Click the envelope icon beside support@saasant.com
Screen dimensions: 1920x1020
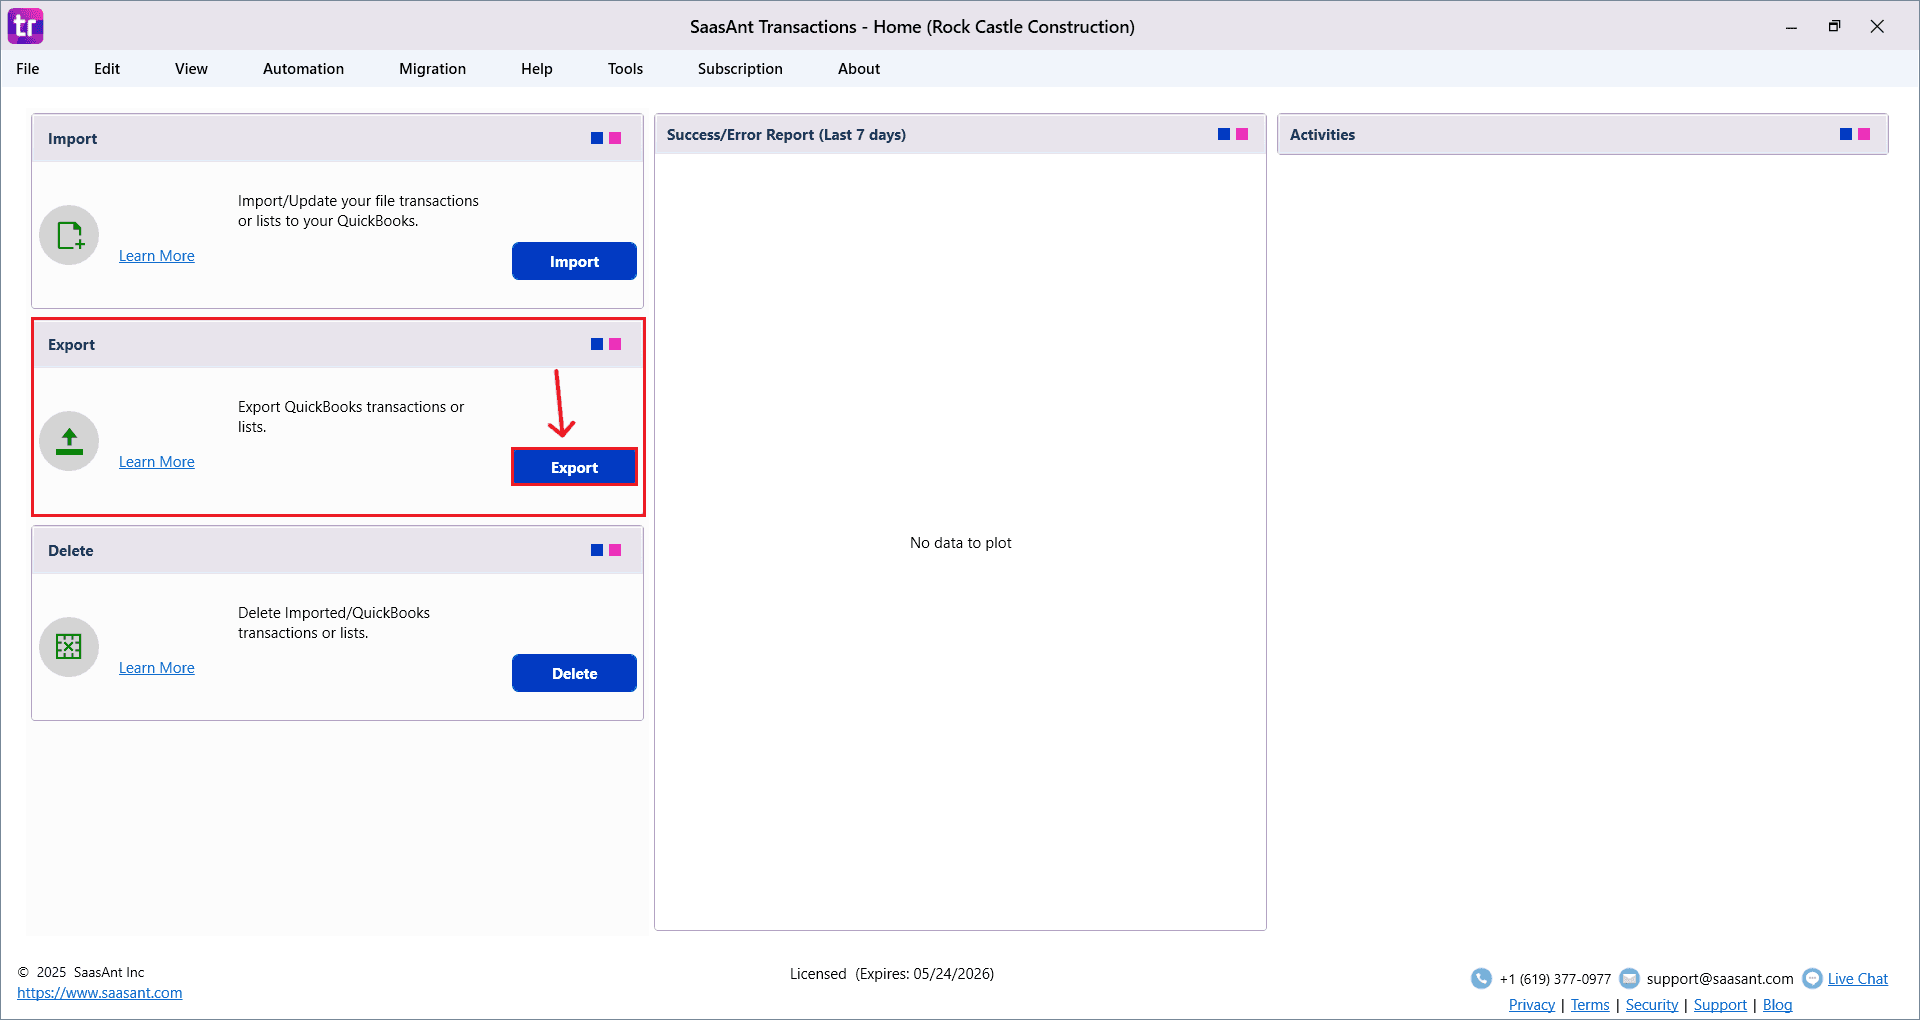point(1630,978)
